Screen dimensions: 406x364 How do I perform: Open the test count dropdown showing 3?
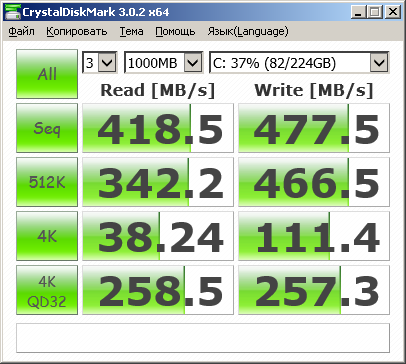click(100, 62)
